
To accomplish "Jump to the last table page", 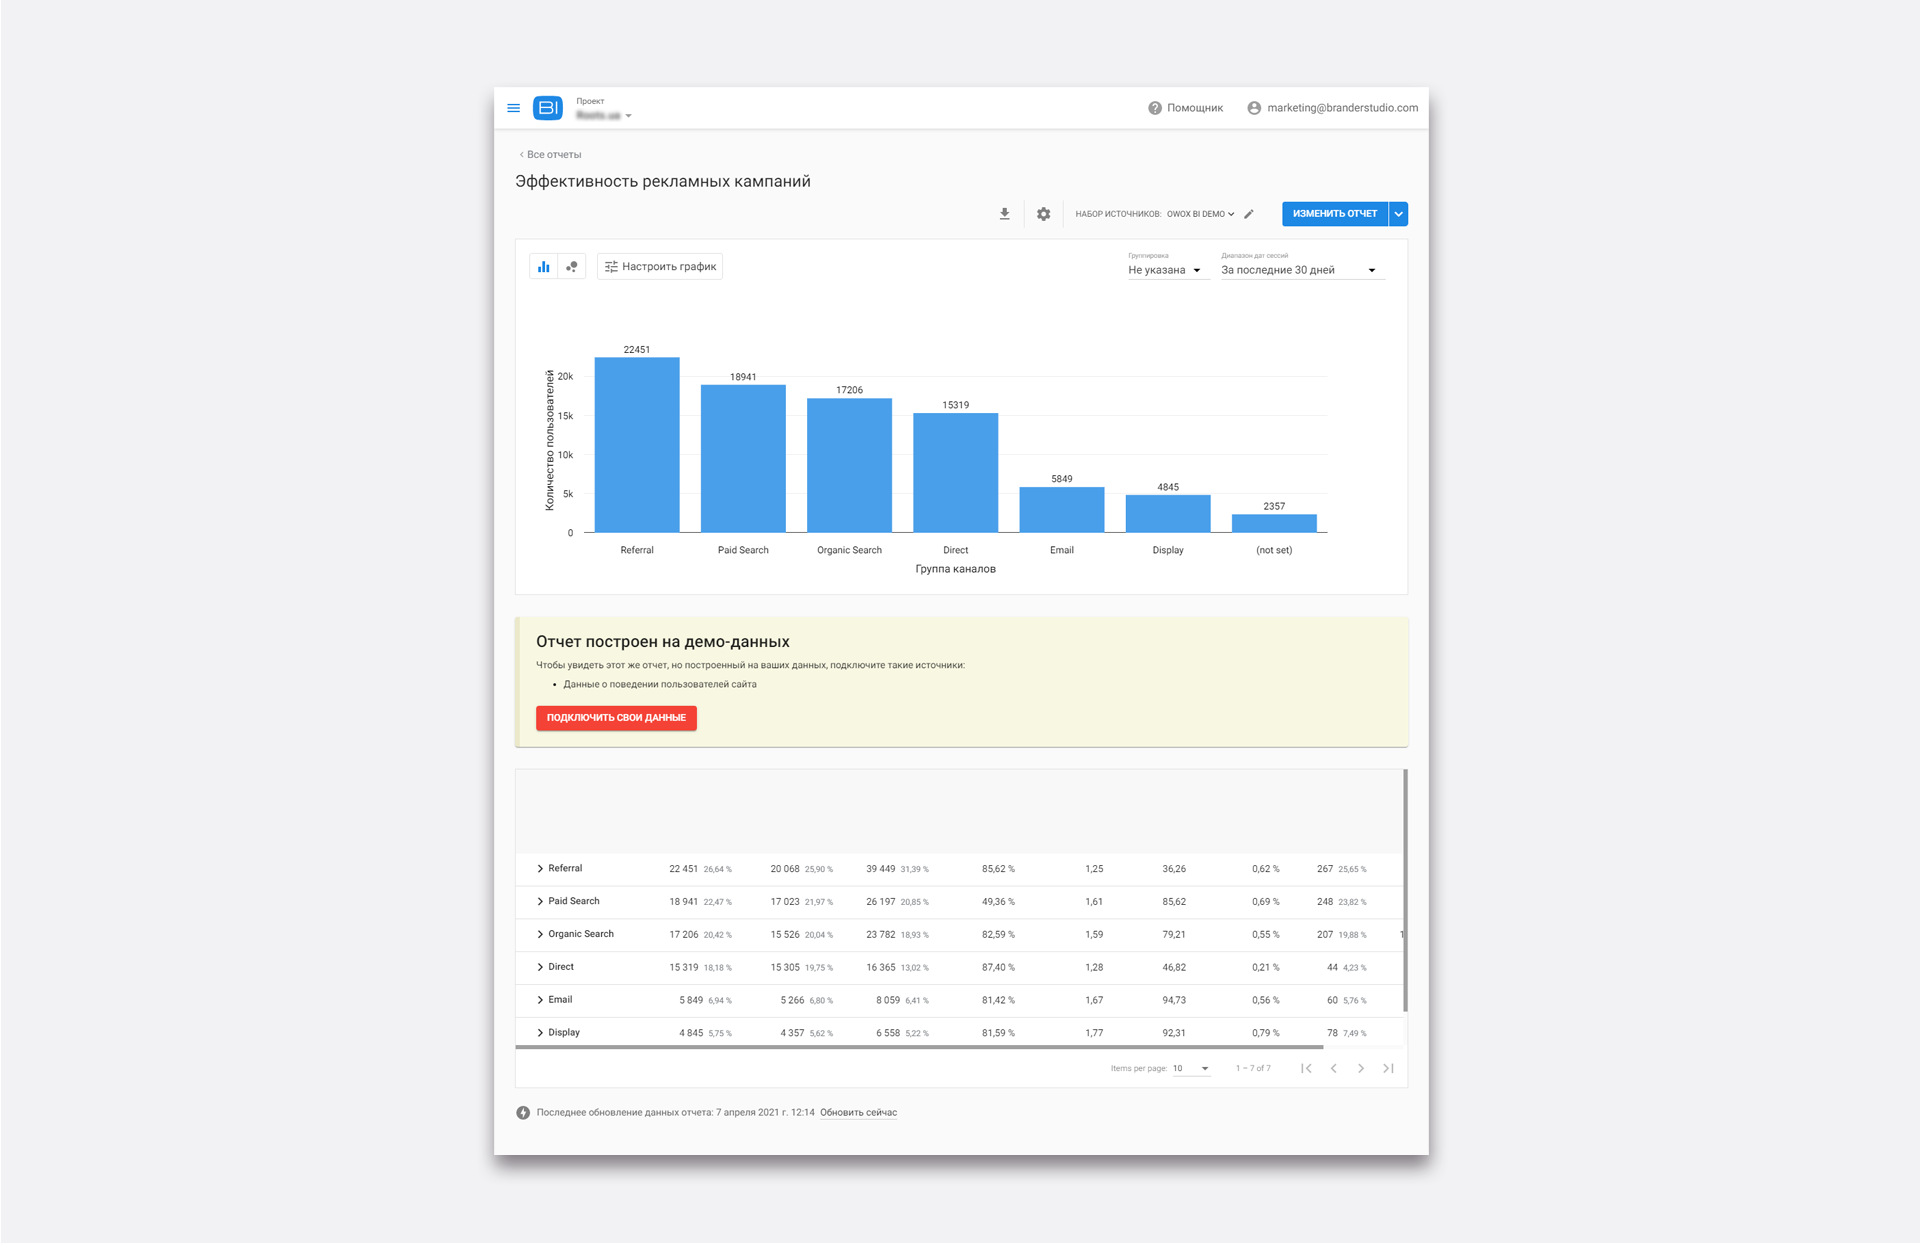I will (1388, 1068).
